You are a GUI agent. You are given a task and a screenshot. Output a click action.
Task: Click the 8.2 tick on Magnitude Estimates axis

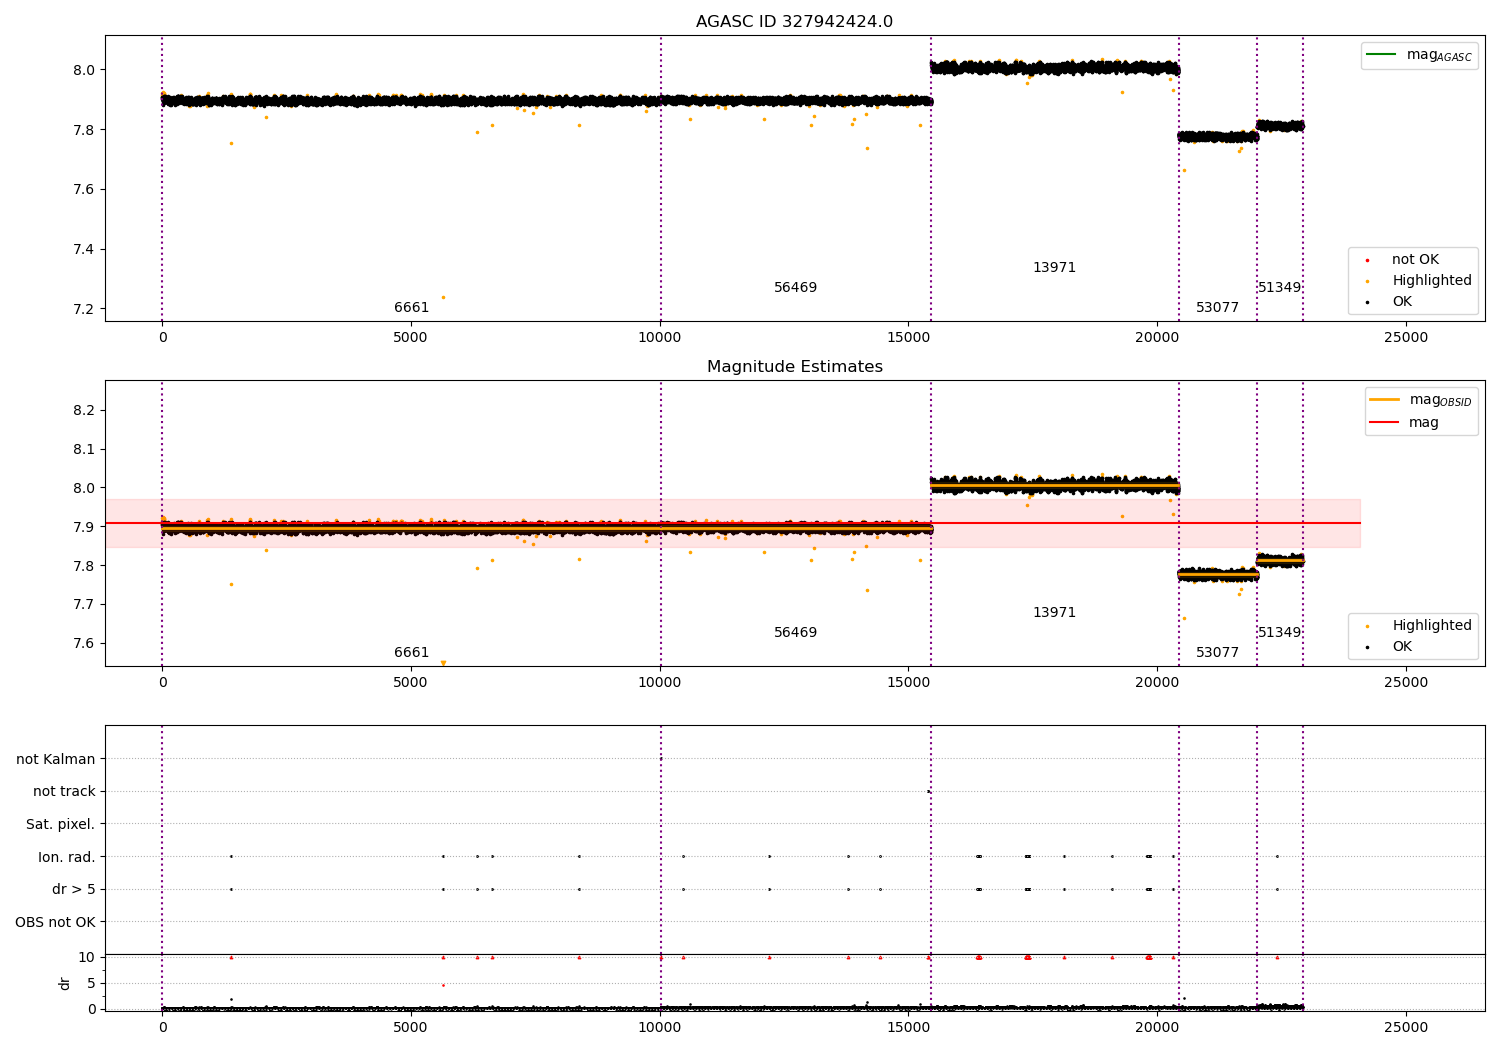84,411
